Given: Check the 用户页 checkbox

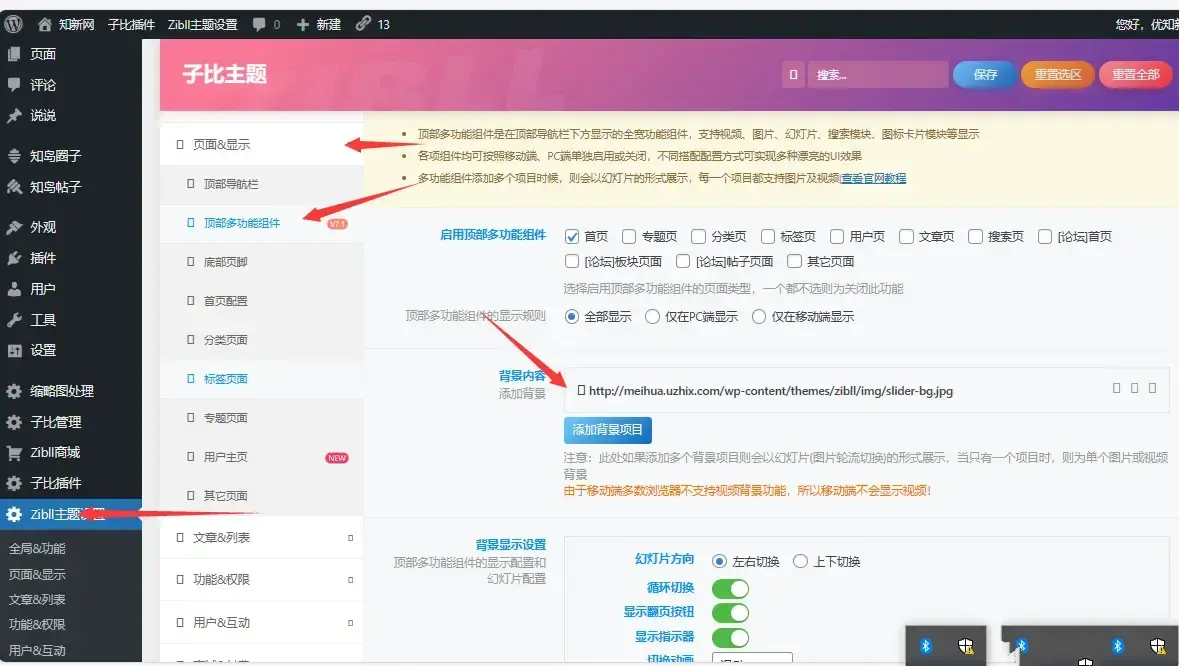Looking at the screenshot, I should pos(837,237).
